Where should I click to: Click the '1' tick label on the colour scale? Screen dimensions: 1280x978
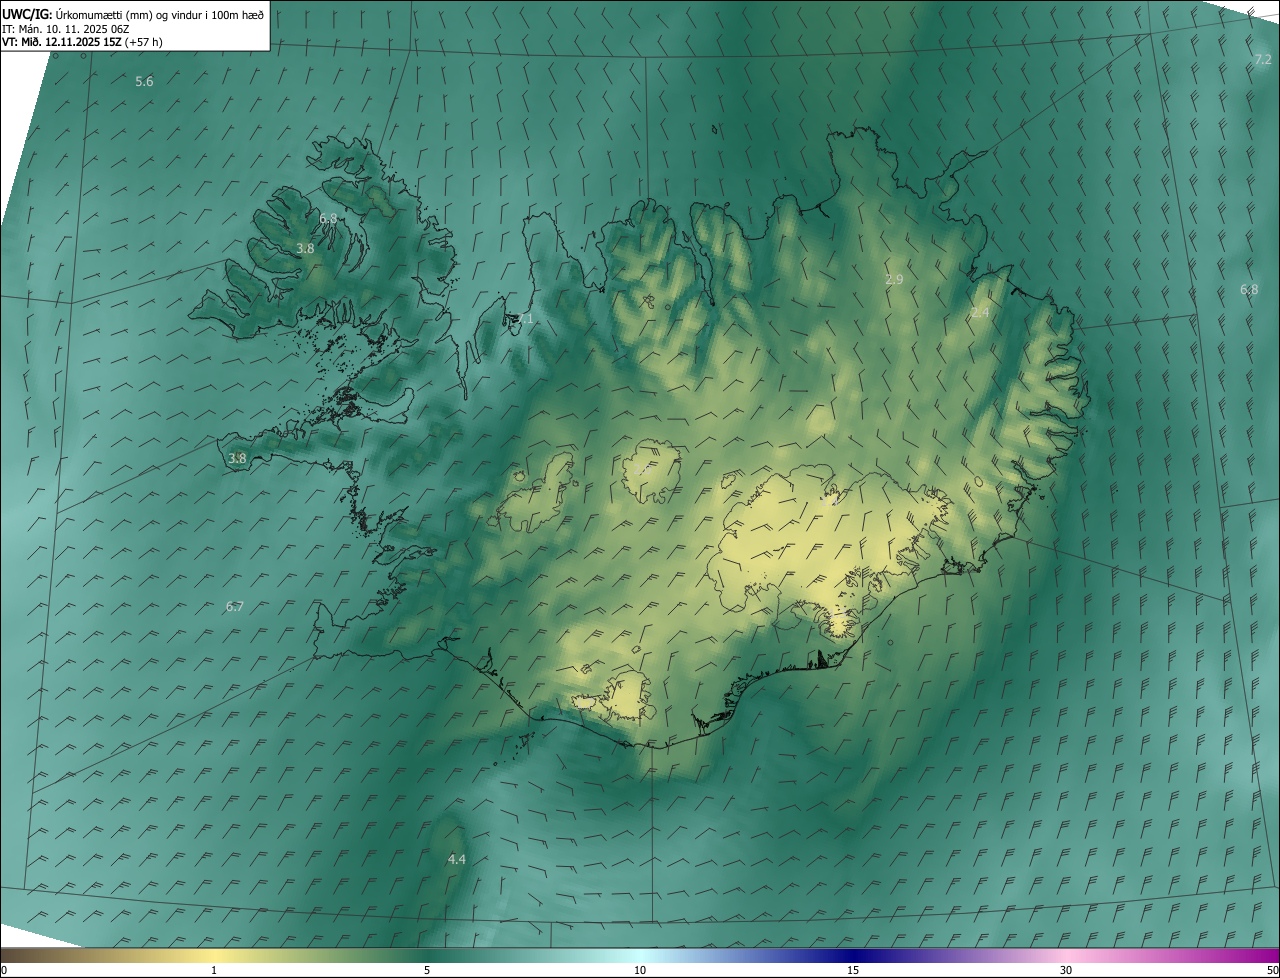pyautogui.click(x=214, y=971)
